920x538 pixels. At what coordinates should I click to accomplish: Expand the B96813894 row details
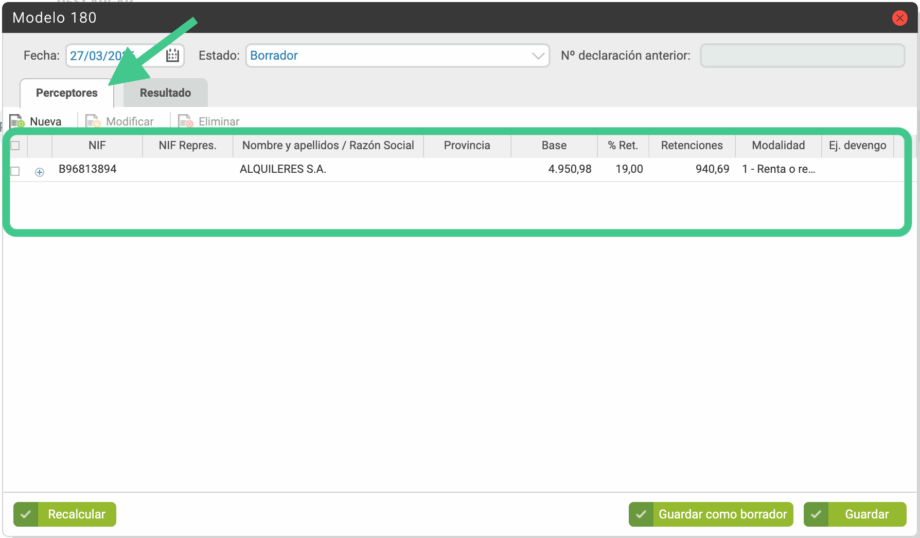pos(40,171)
